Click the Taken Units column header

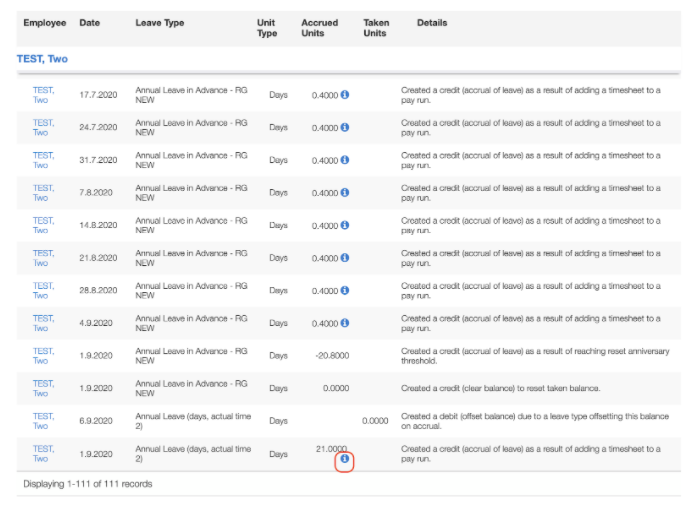pyautogui.click(x=376, y=28)
